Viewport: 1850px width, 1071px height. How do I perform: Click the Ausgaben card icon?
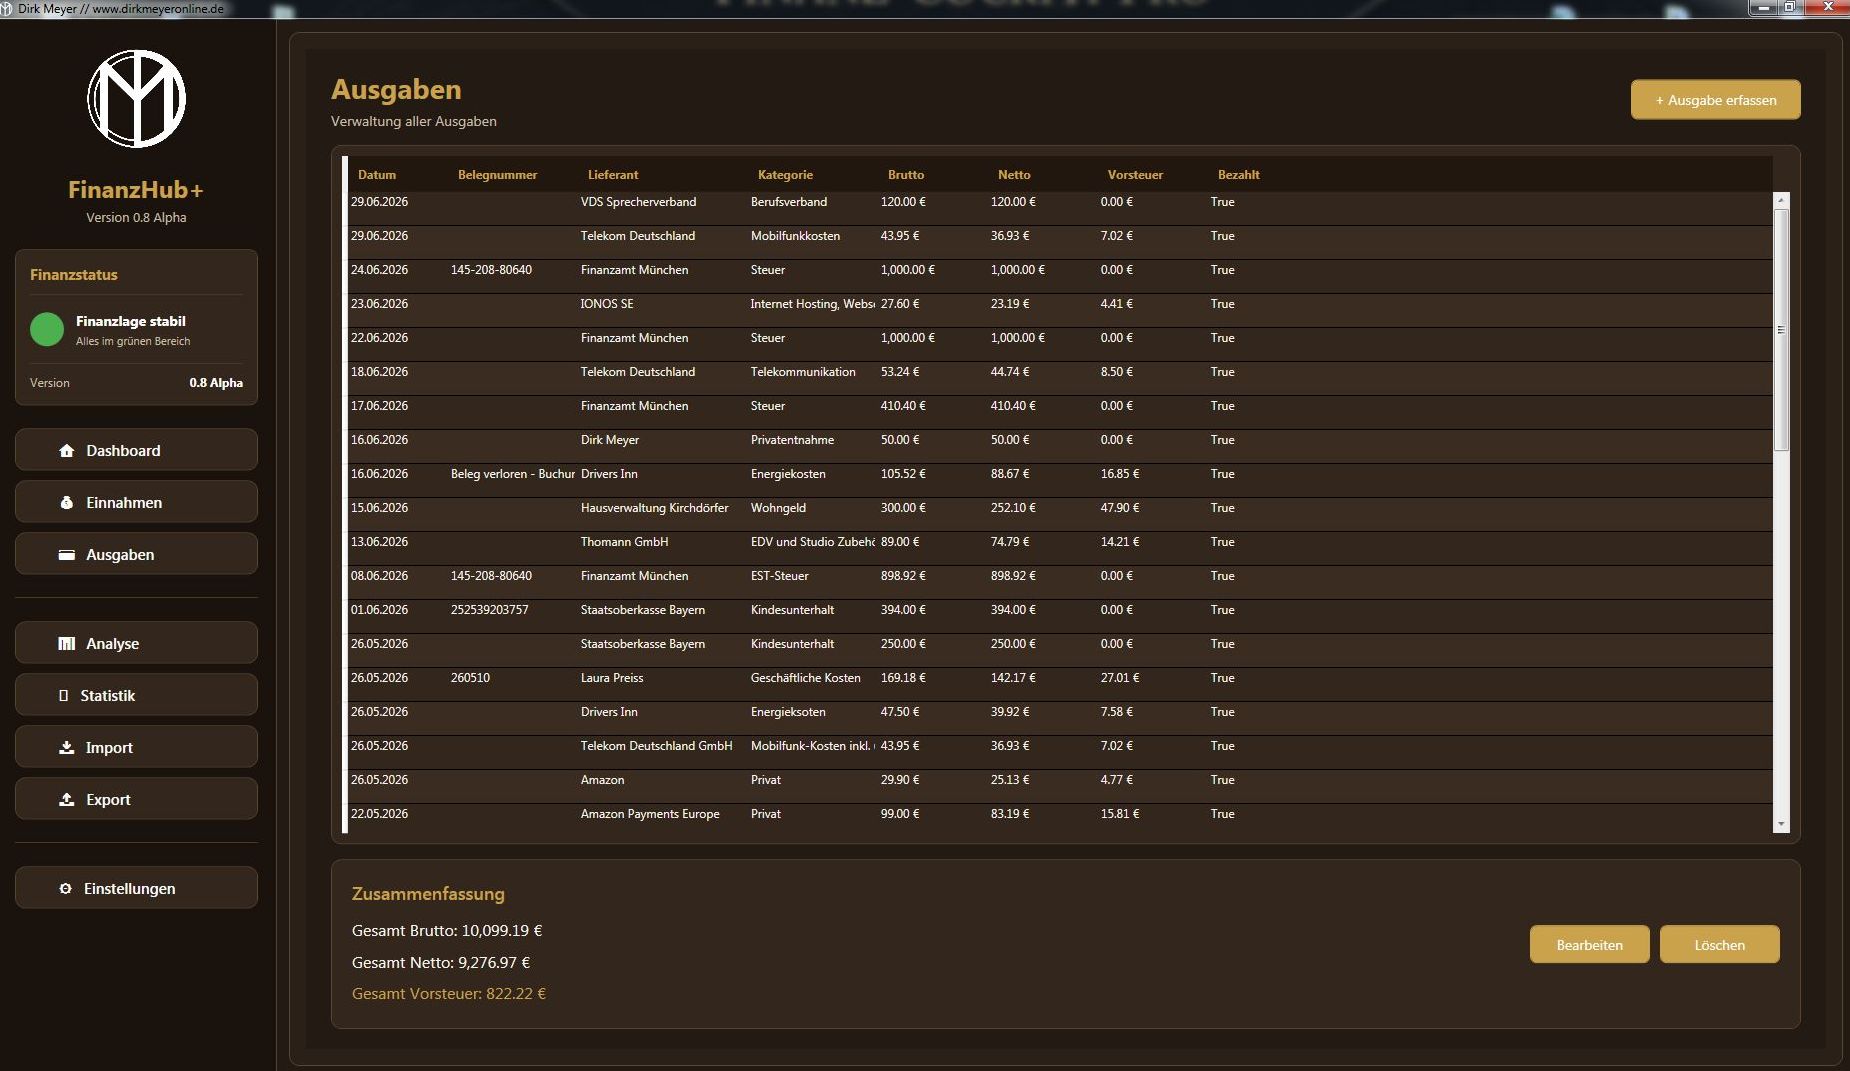[x=67, y=555]
